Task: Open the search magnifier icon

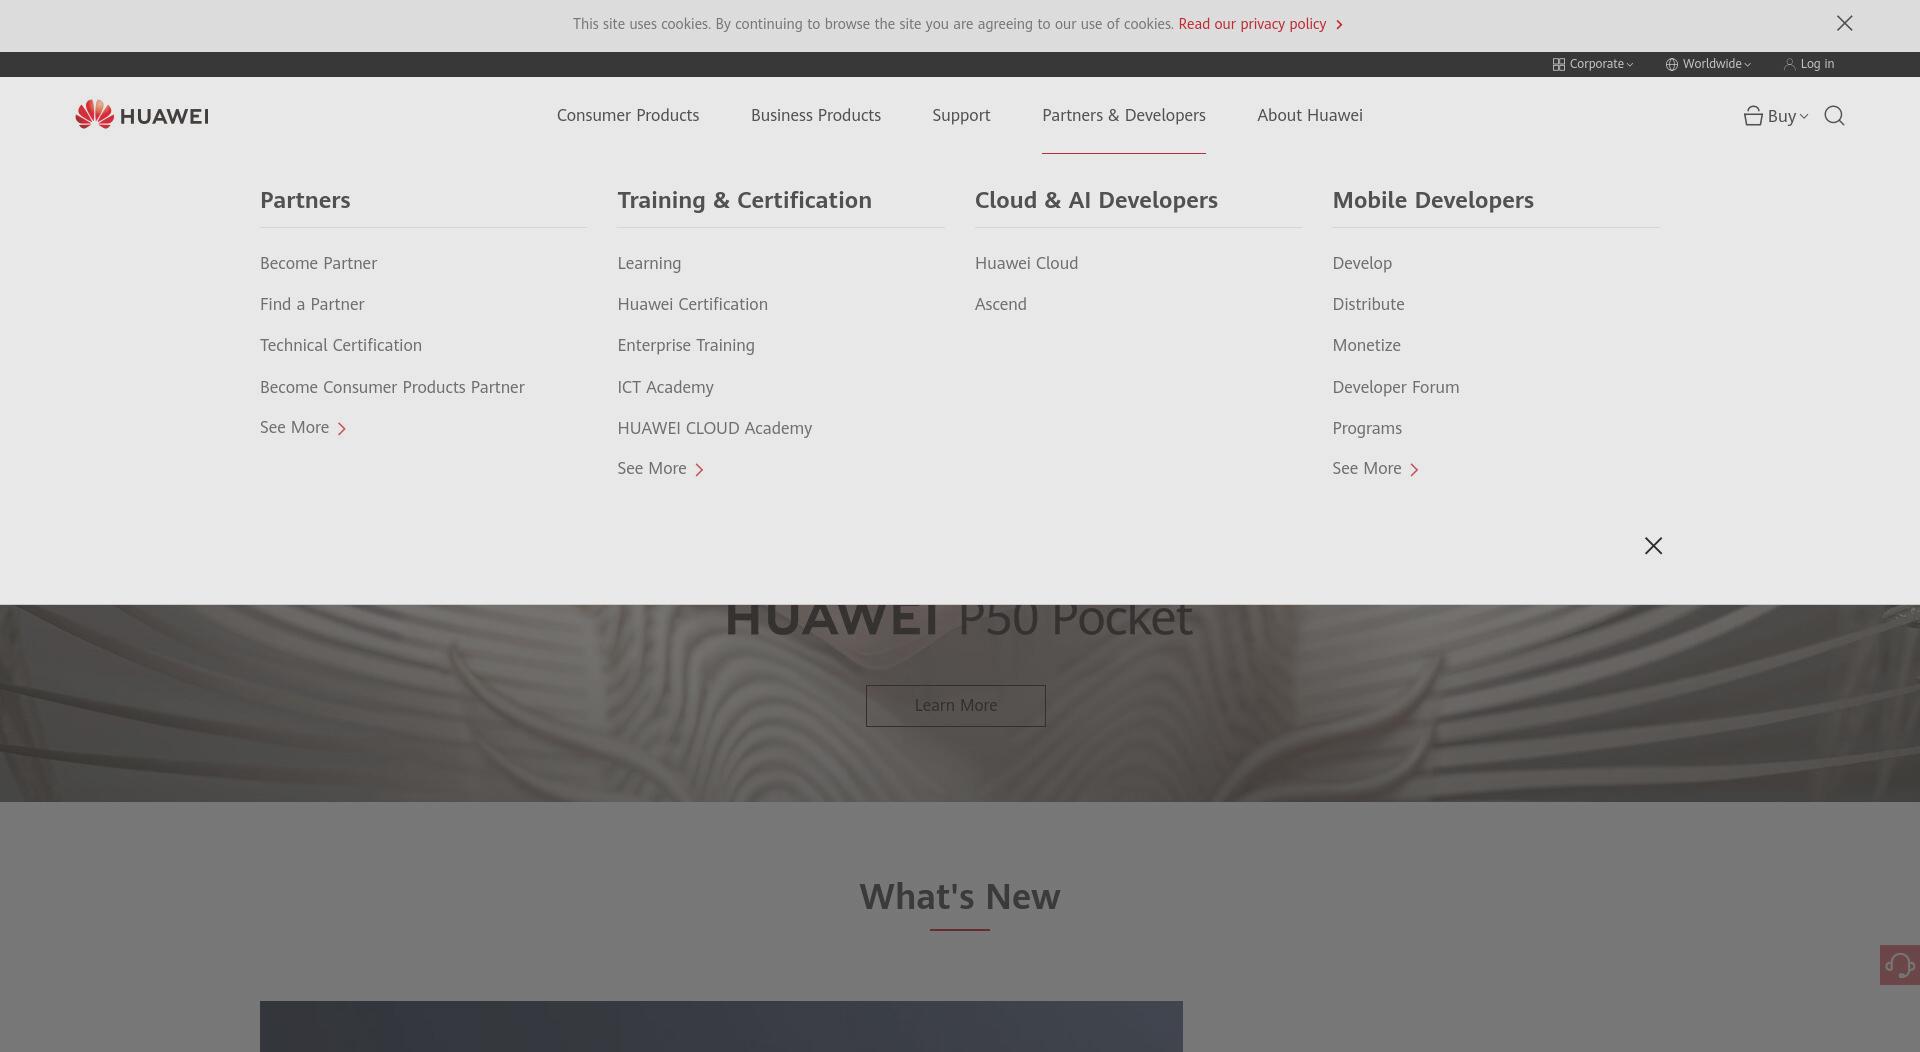Action: 1834,116
